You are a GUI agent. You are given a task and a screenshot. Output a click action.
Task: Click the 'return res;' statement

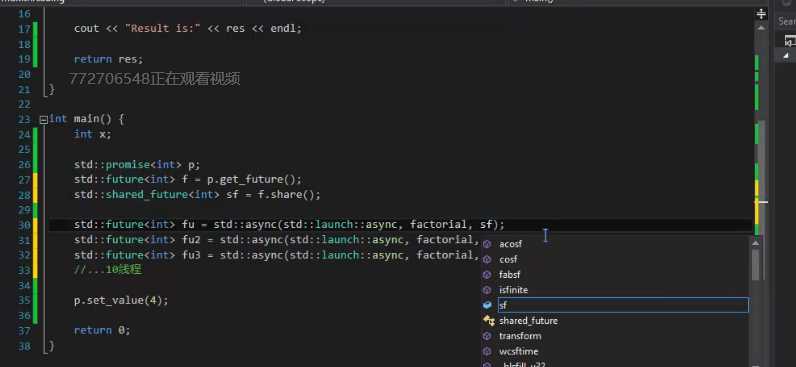click(x=109, y=59)
